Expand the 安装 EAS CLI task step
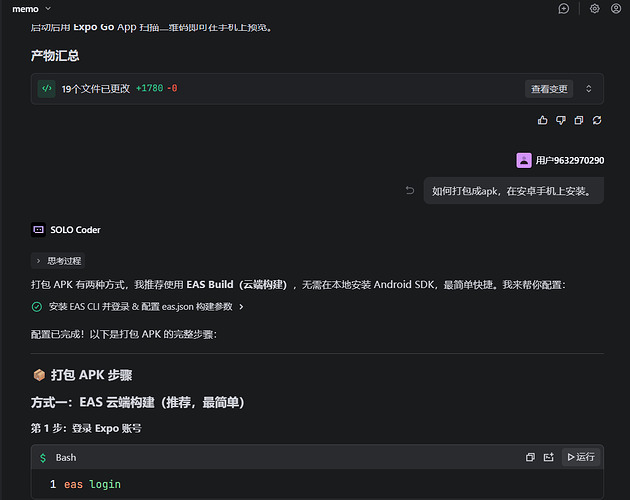Viewport: 630px width, 500px height. [241, 307]
